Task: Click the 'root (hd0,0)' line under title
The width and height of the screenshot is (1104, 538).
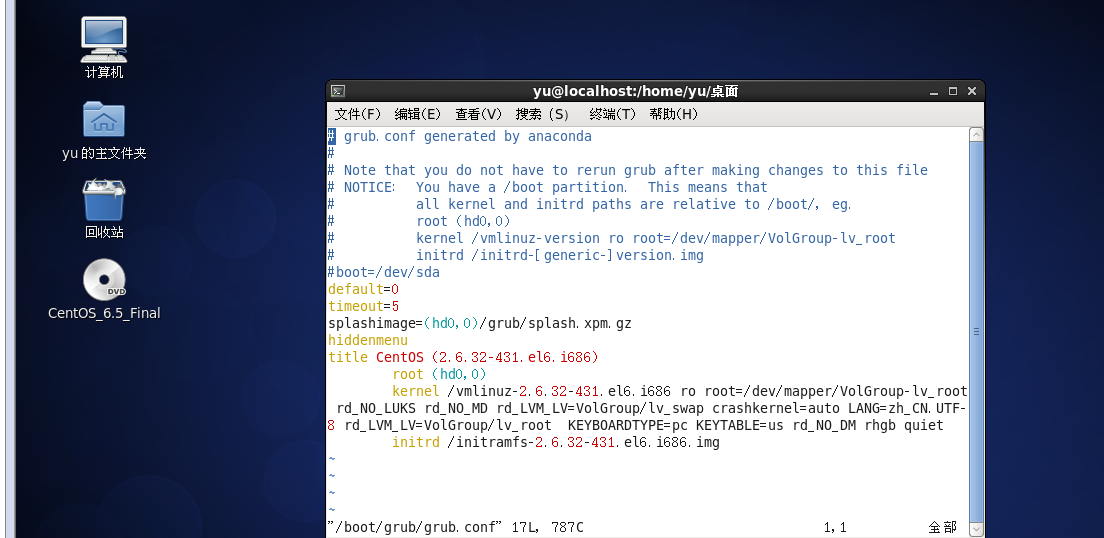Action: [439, 374]
